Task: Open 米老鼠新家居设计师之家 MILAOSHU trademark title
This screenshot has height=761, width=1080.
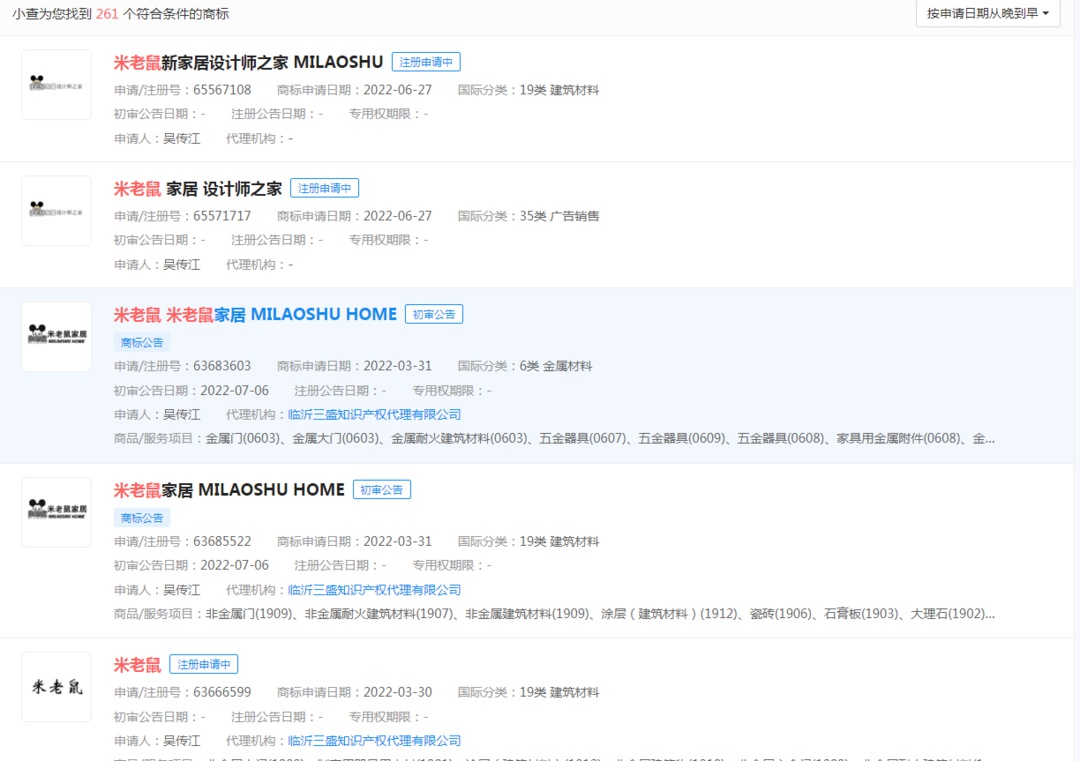Action: click(x=248, y=62)
